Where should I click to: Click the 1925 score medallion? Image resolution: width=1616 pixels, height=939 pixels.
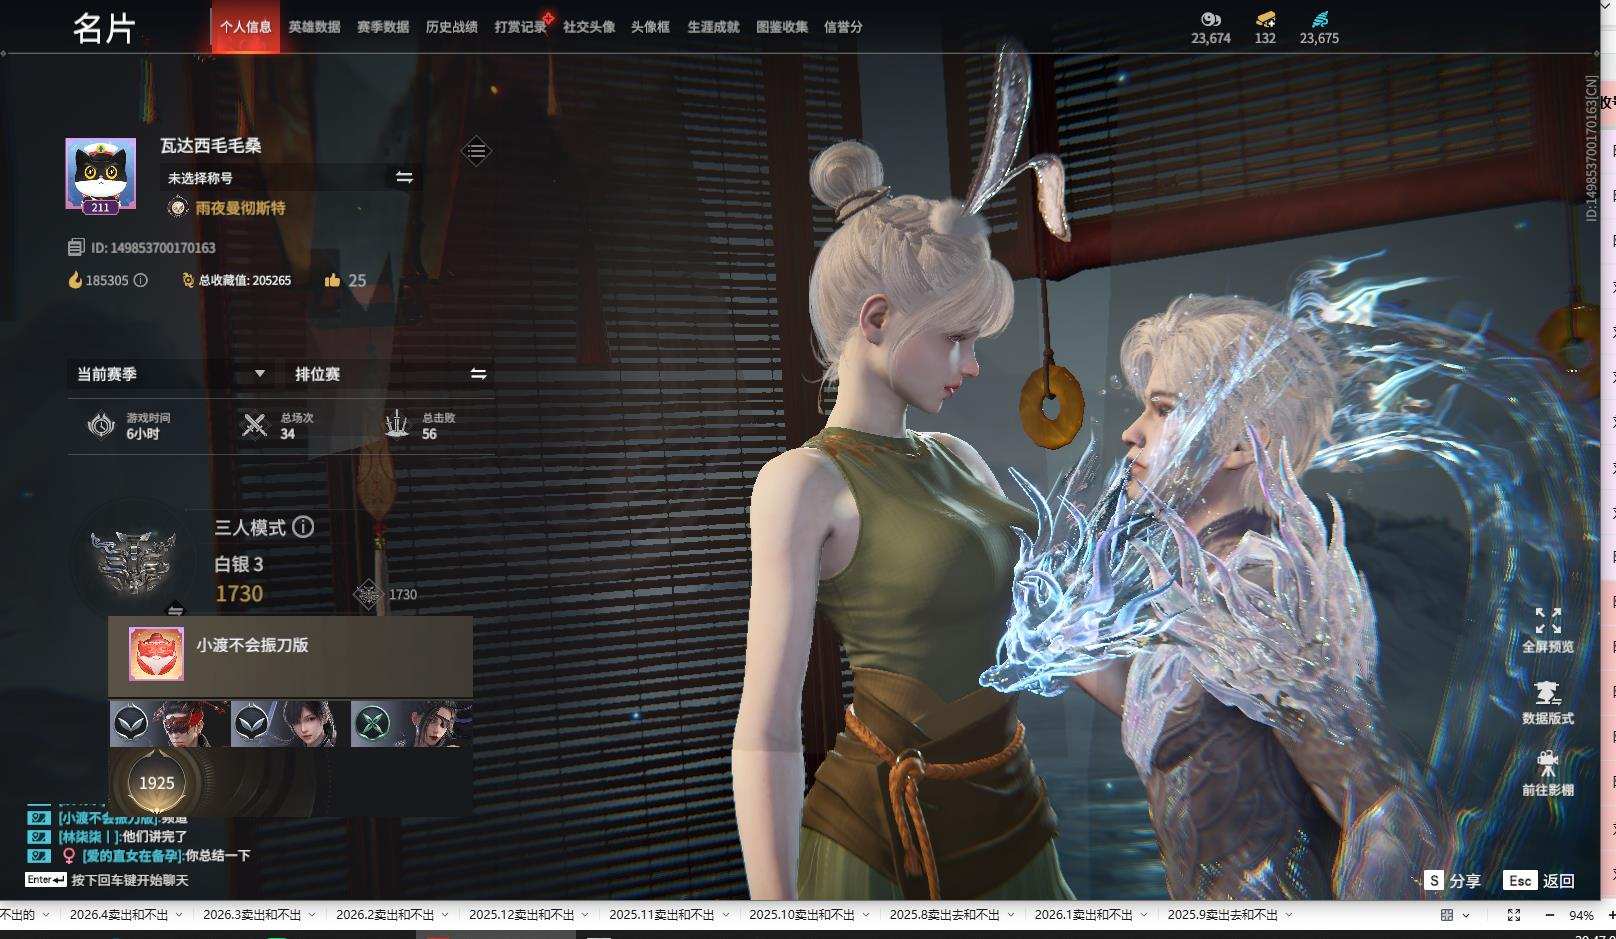(x=156, y=782)
